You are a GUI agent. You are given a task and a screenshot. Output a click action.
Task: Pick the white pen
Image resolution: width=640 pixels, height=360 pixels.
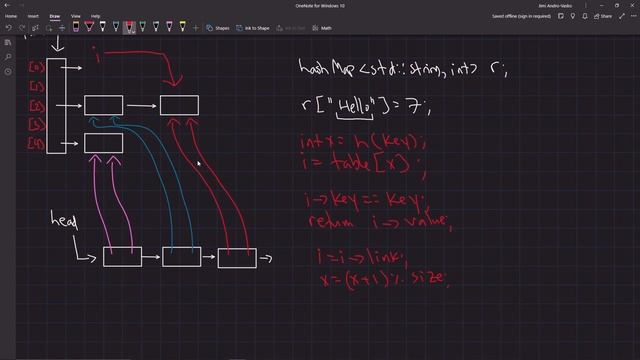tap(103, 27)
